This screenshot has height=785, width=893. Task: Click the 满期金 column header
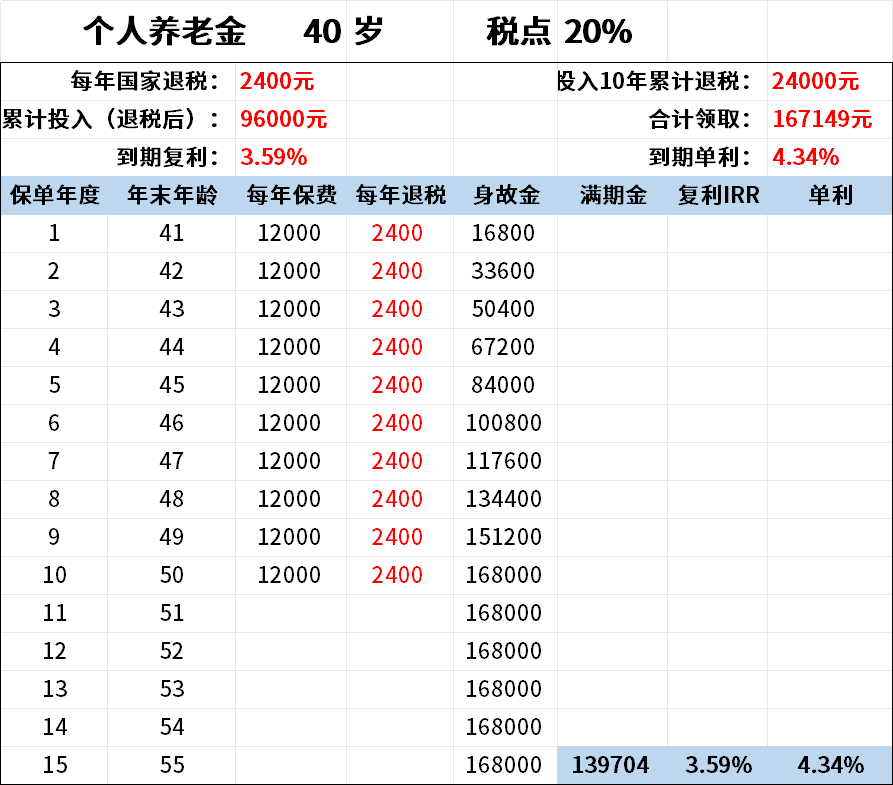[x=612, y=196]
